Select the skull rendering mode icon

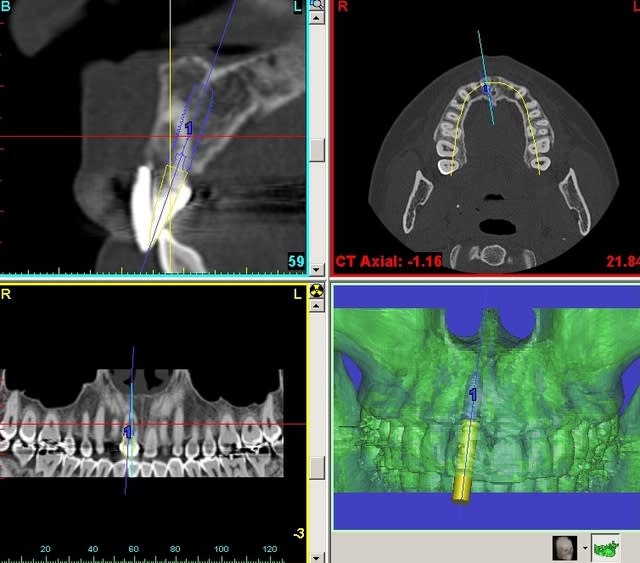point(564,547)
